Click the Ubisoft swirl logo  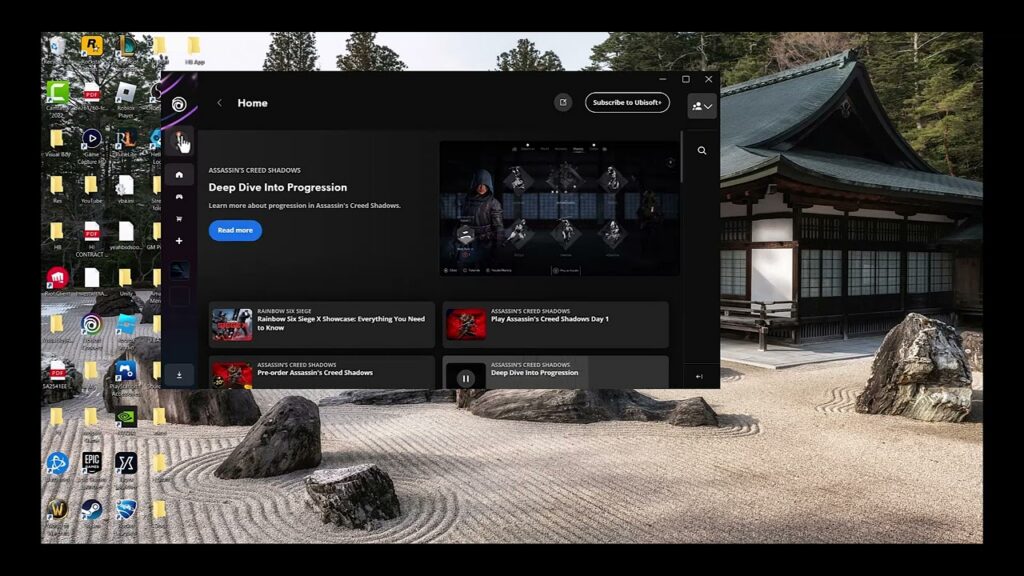click(x=179, y=104)
